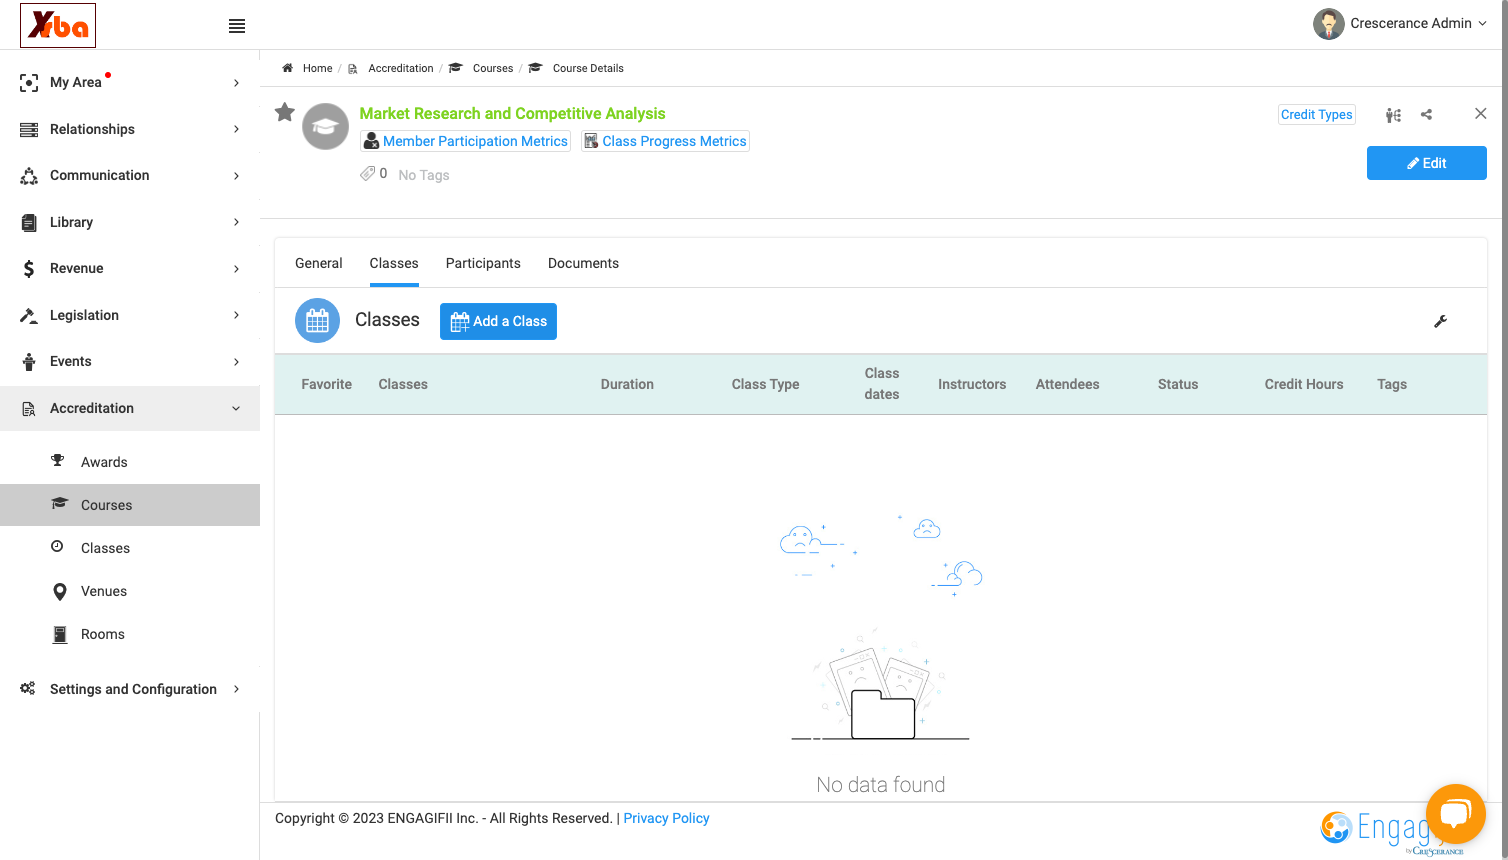Screen dimensions: 1508x860
Task: Expand the My Area menu
Action: pos(130,82)
